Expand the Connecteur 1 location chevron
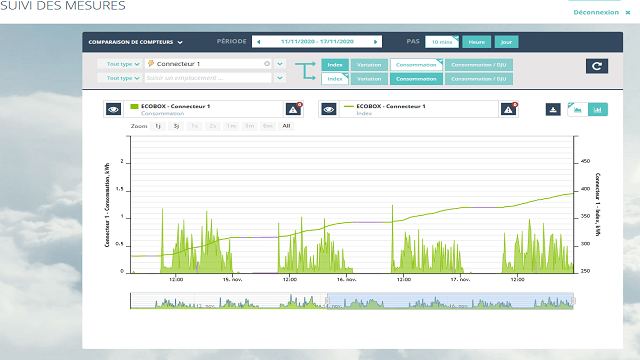Image resolution: width=640 pixels, height=360 pixels. [x=280, y=64]
